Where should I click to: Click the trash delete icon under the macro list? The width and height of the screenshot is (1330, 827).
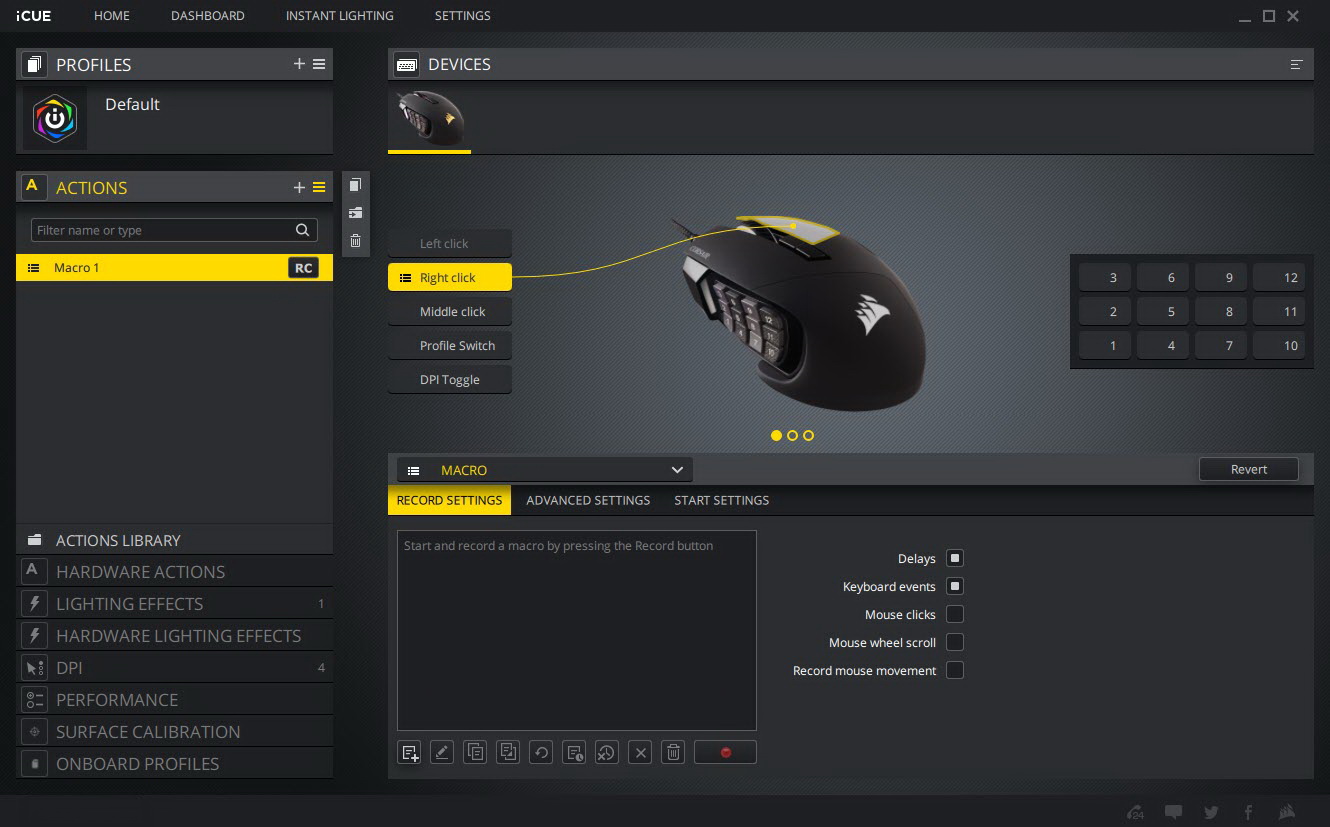pyautogui.click(x=674, y=752)
